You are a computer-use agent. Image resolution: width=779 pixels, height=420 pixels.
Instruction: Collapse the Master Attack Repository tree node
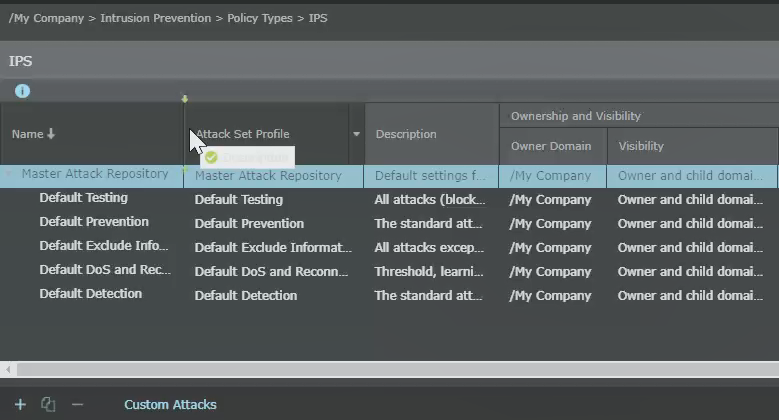click(8, 174)
